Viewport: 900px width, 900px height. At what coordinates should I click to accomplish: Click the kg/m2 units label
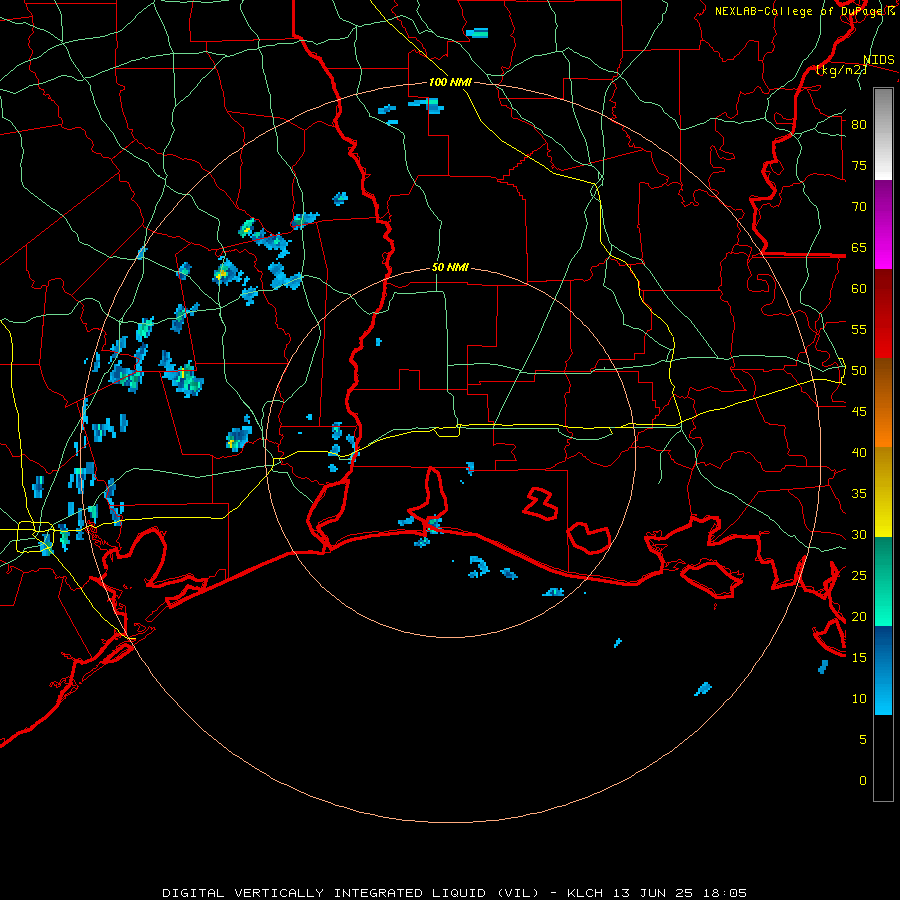[x=841, y=70]
